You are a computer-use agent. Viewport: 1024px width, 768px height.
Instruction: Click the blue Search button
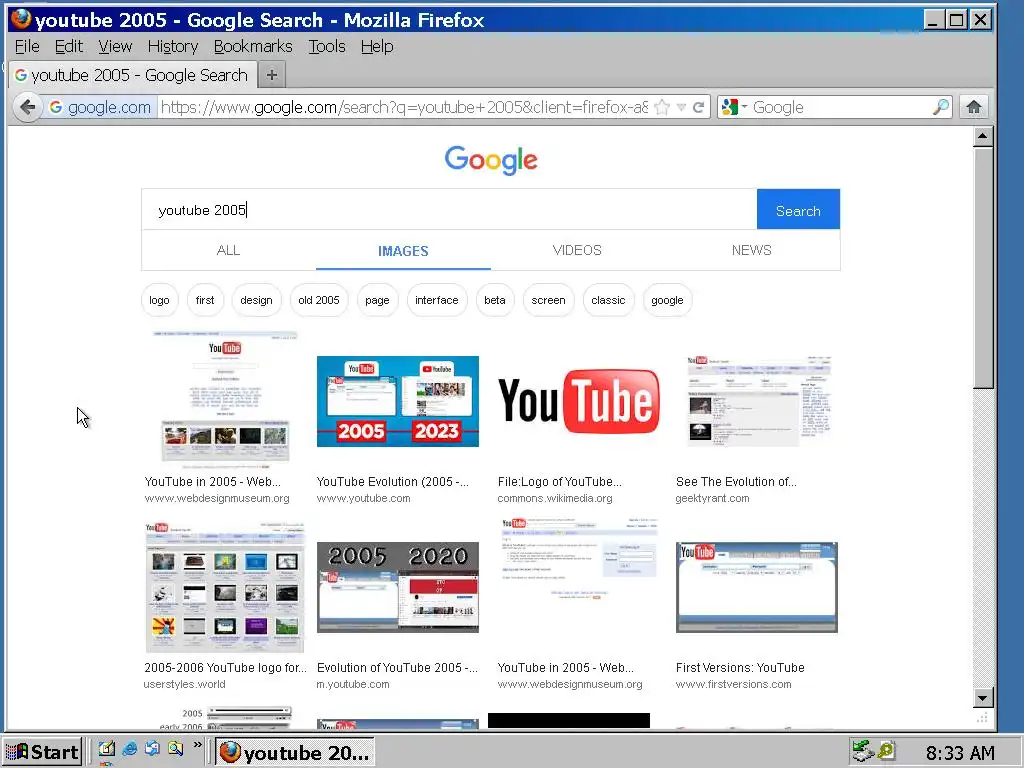point(798,210)
